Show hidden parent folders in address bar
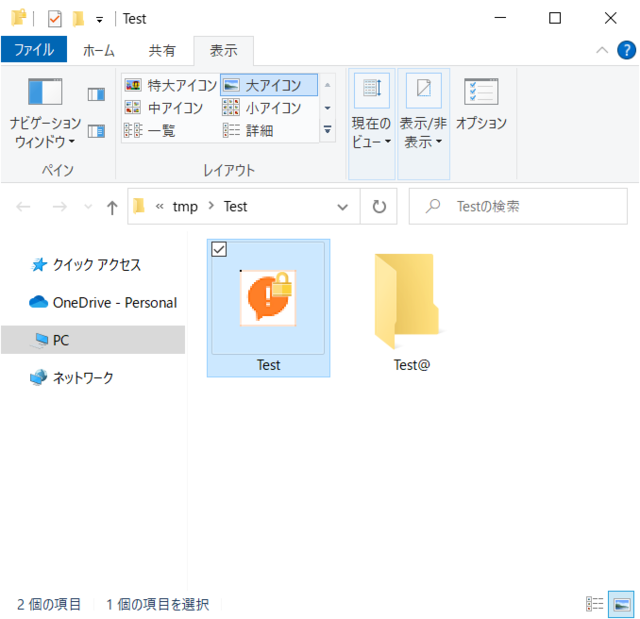The width and height of the screenshot is (640, 619). pos(160,206)
